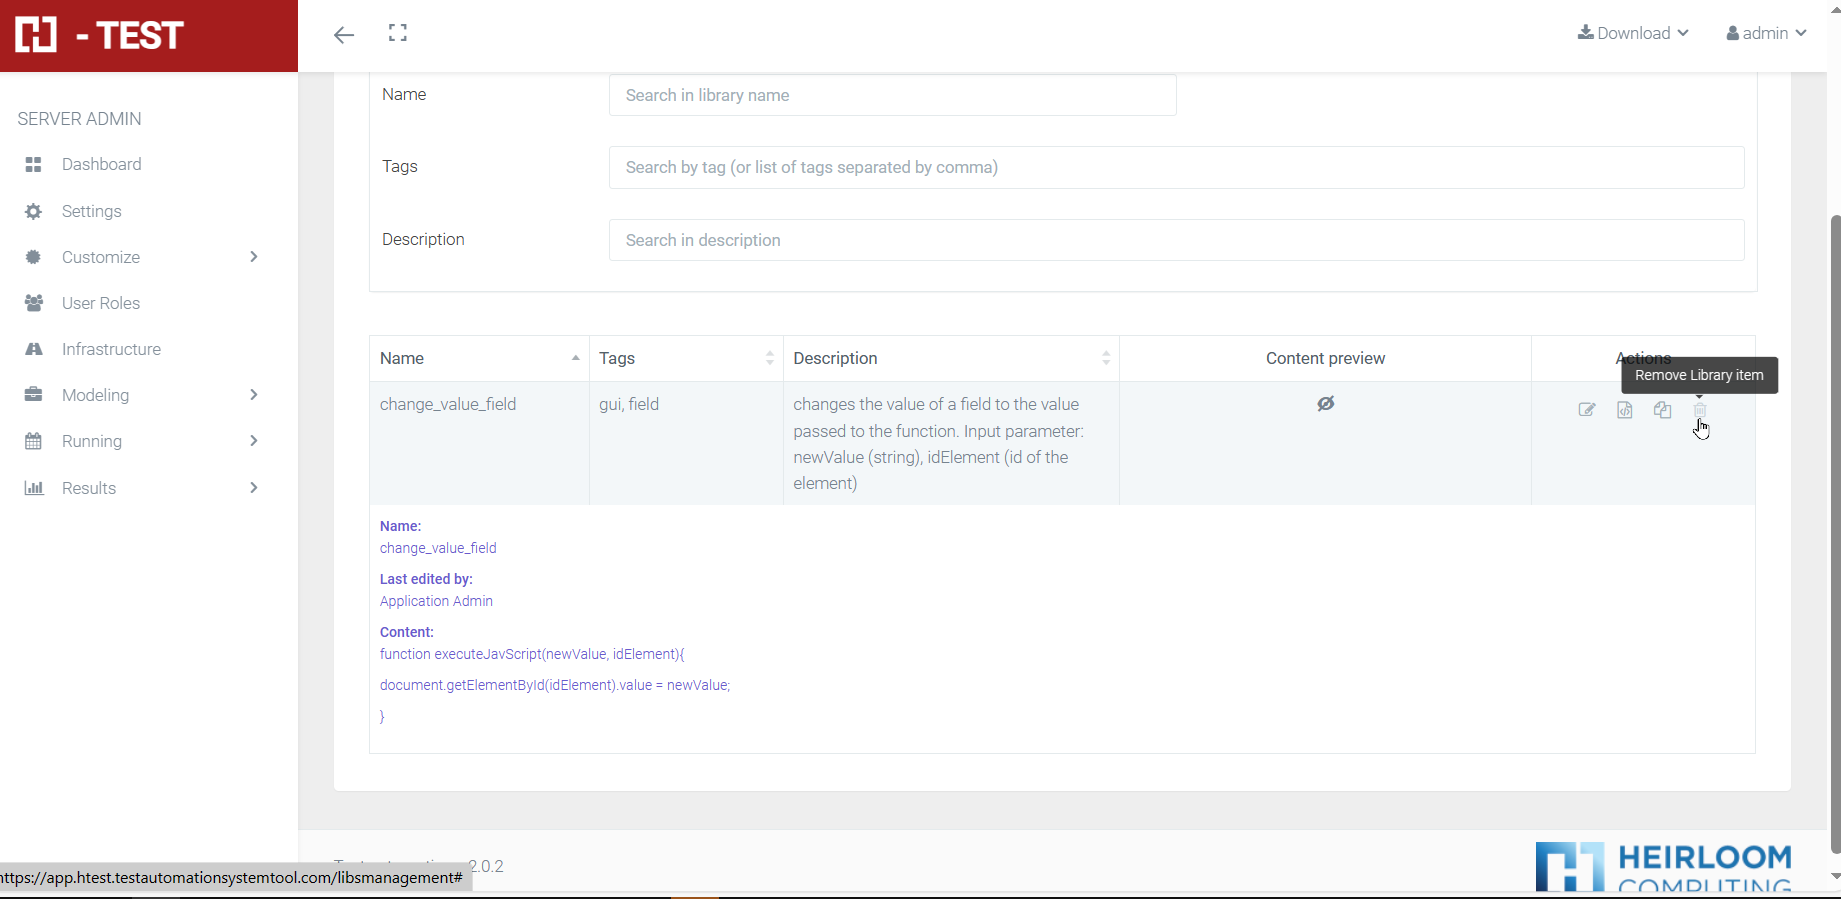Viewport: 1841px width, 899px height.
Task: Click the duplicate library item icon
Action: [1662, 410]
